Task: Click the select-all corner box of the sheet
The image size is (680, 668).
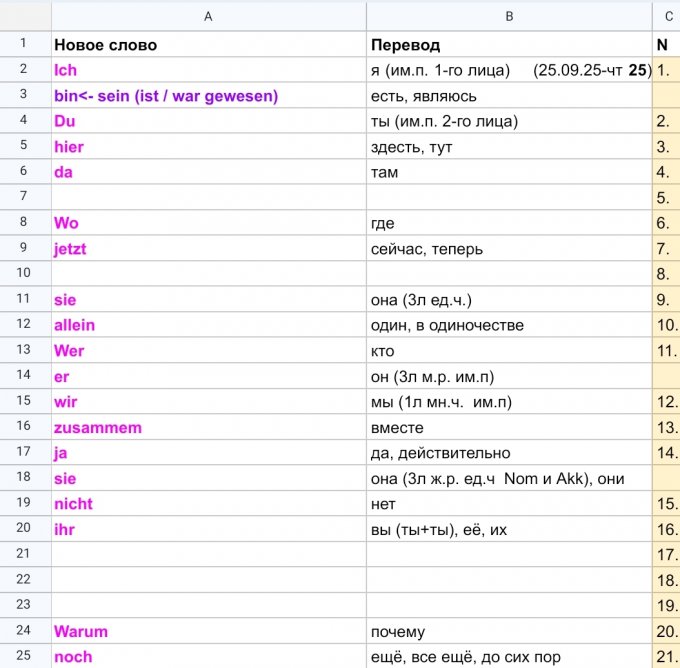Action: tap(25, 16)
